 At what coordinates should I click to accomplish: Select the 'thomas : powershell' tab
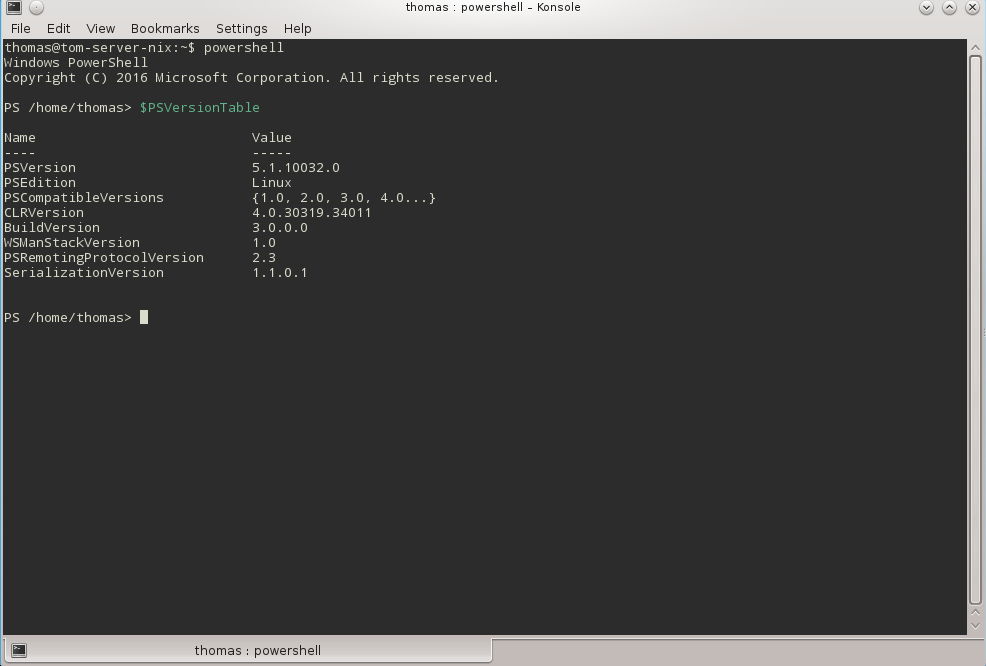click(248, 650)
